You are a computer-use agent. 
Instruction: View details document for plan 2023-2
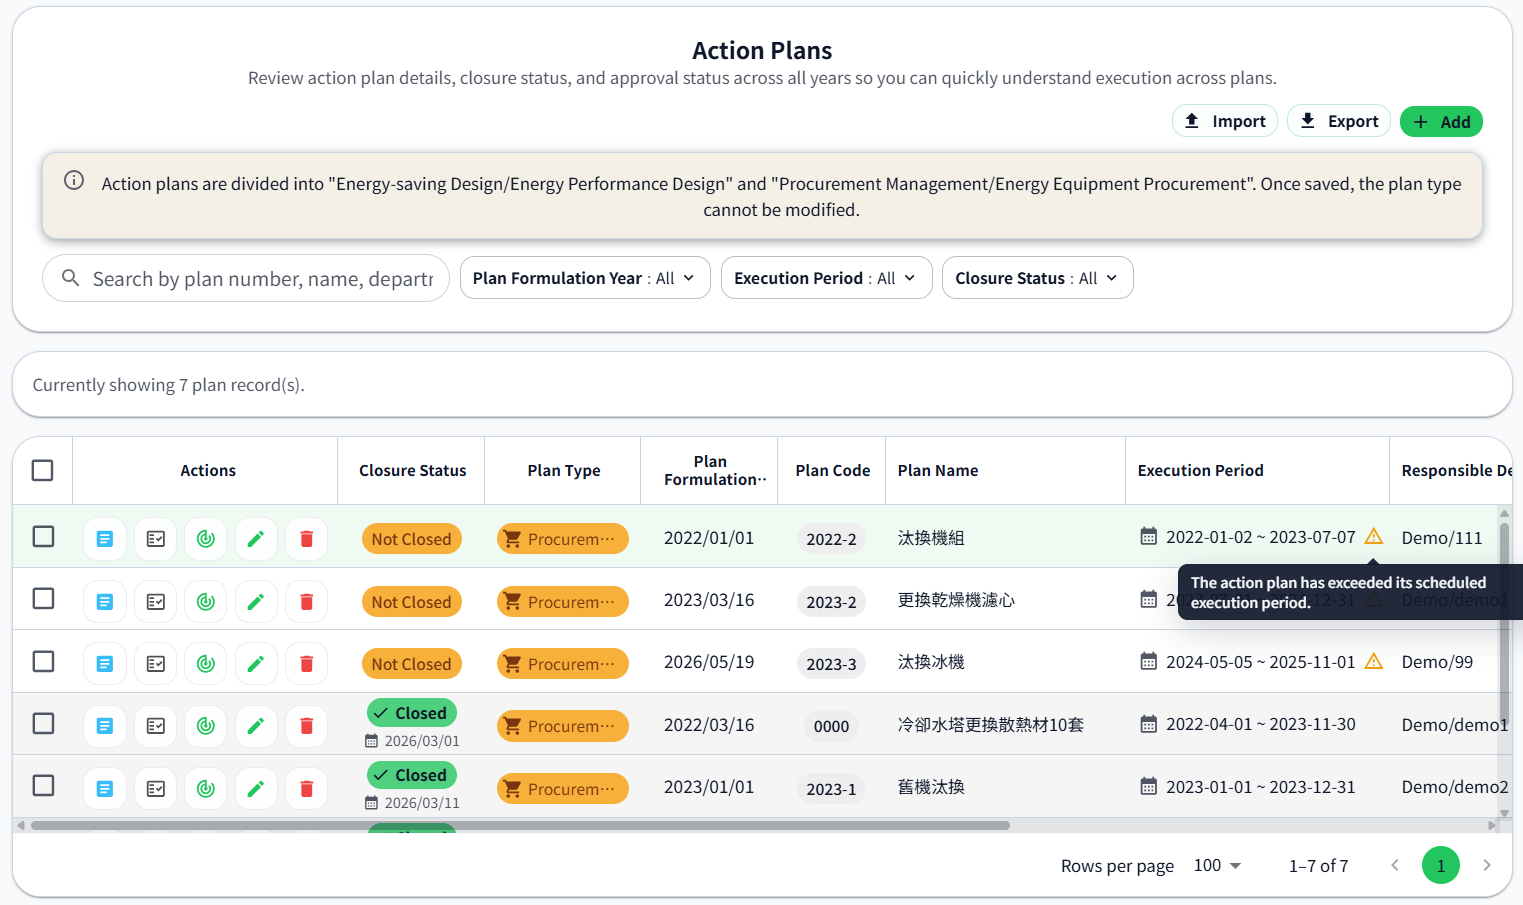click(x=105, y=602)
